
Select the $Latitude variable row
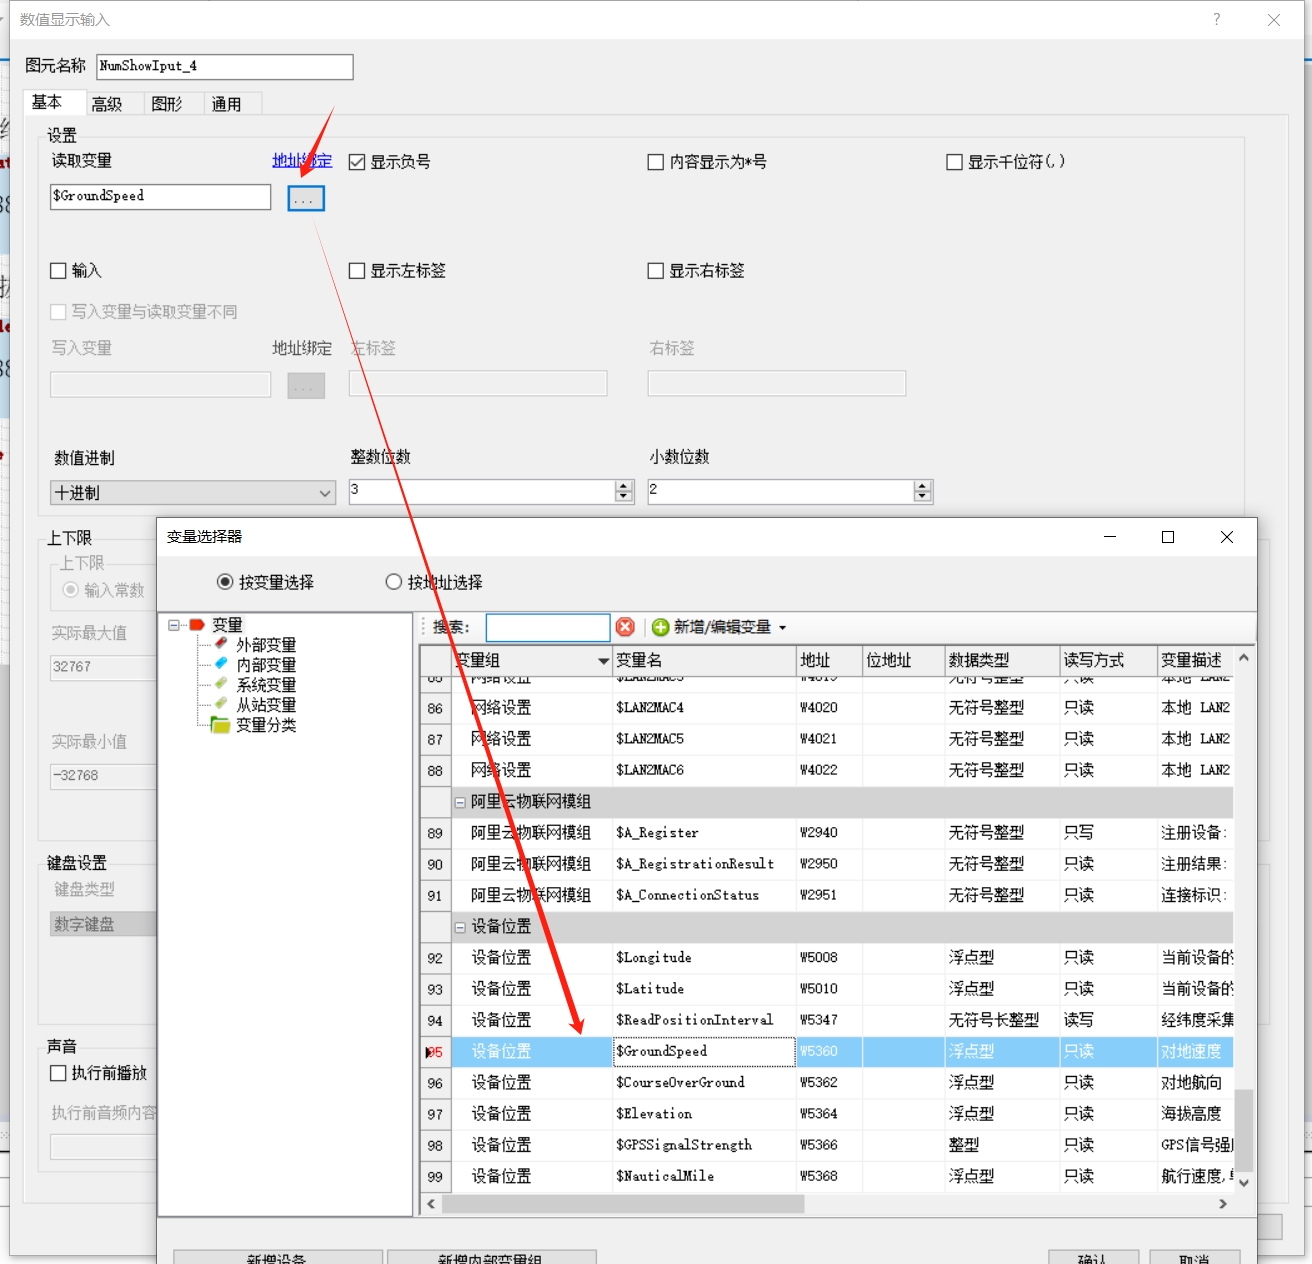827,989
